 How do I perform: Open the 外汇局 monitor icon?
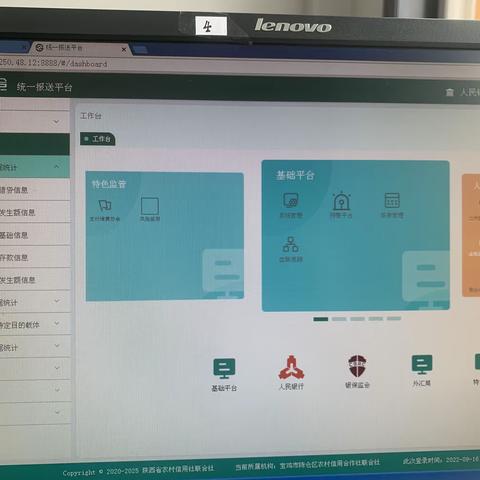422,365
